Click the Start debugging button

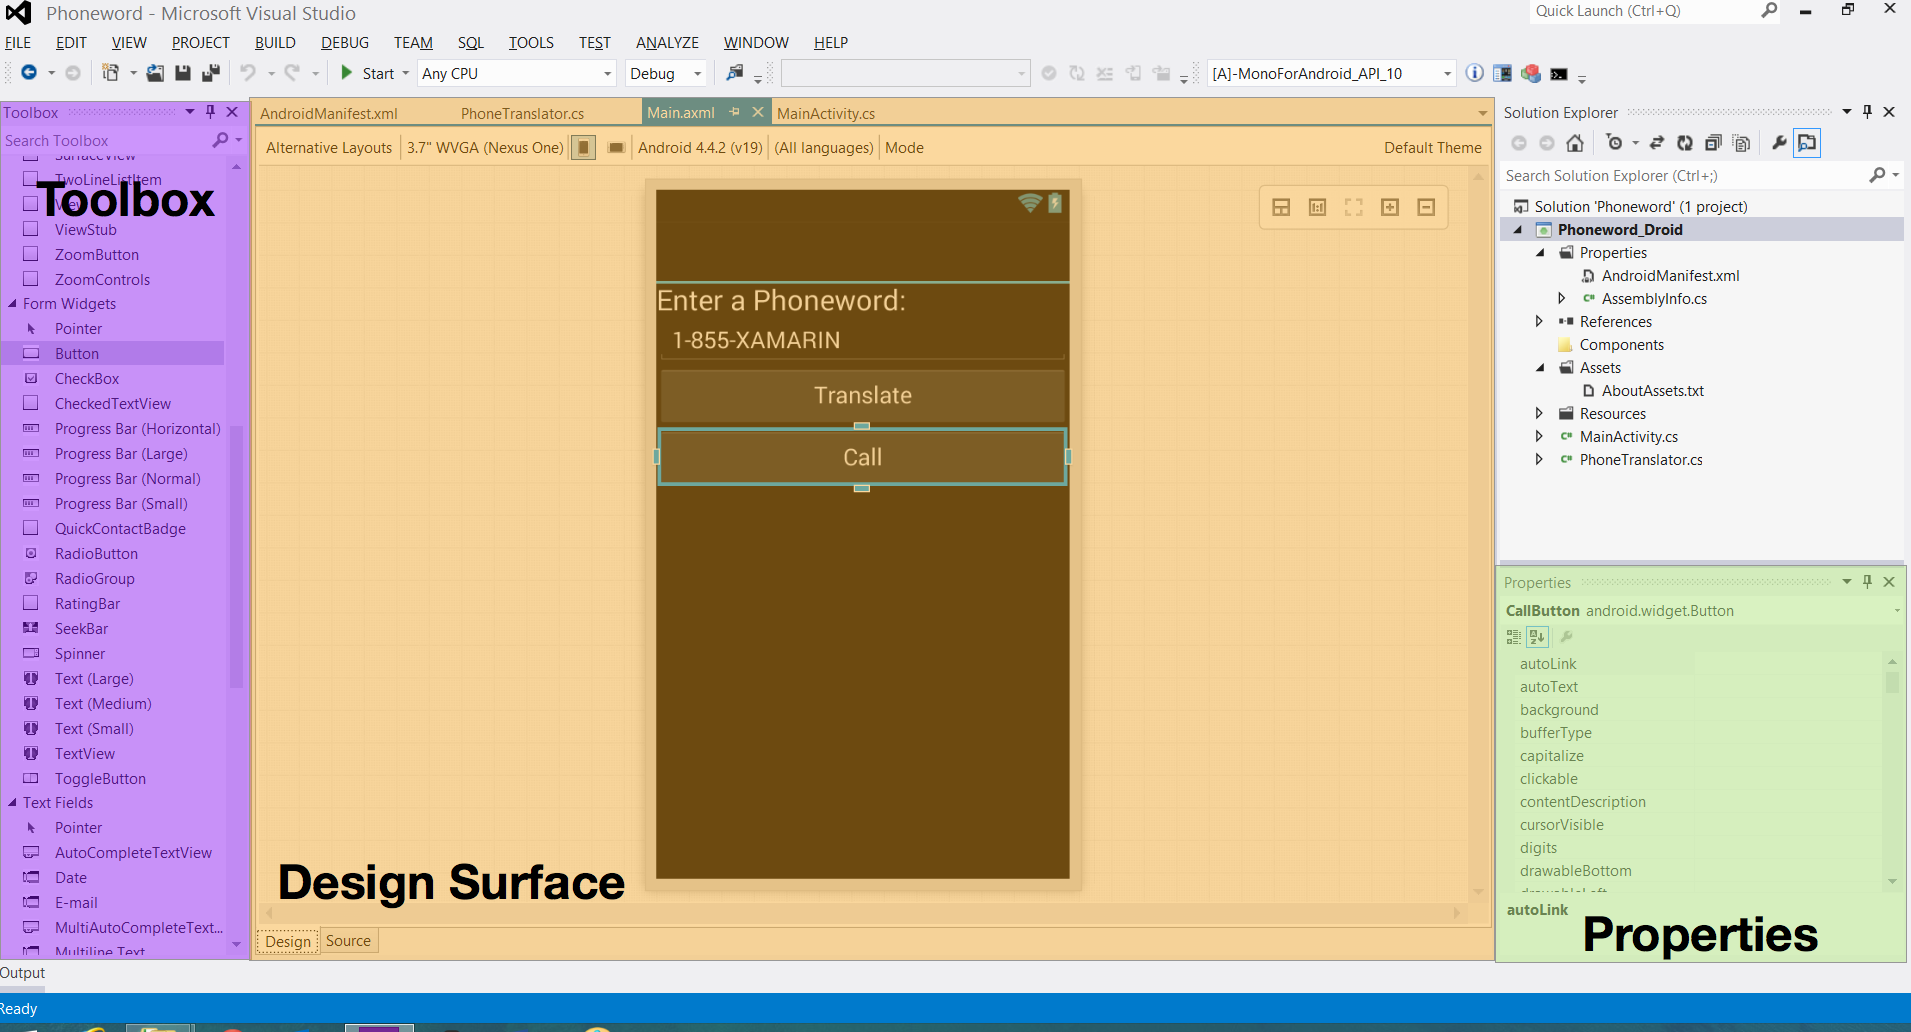[368, 73]
